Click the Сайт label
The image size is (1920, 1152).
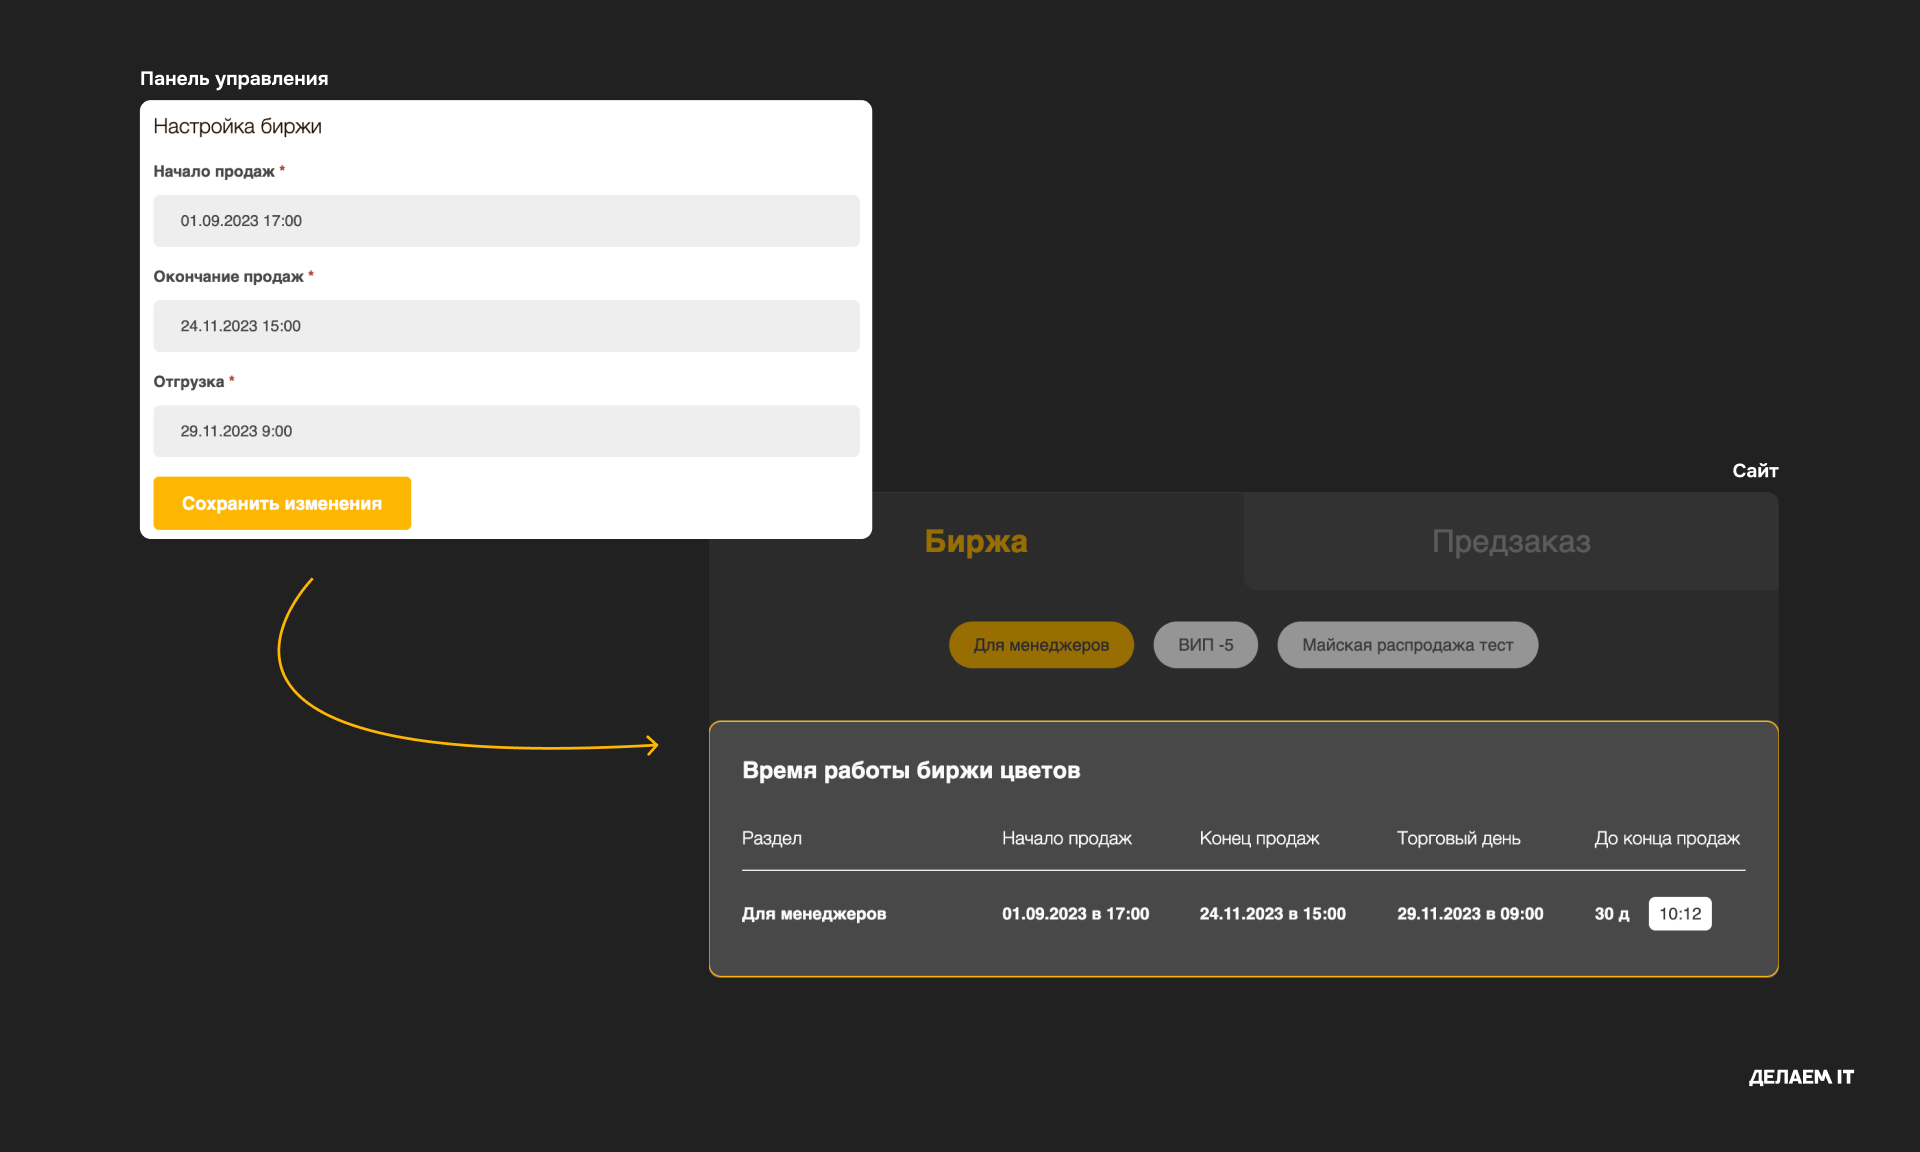[x=1755, y=470]
